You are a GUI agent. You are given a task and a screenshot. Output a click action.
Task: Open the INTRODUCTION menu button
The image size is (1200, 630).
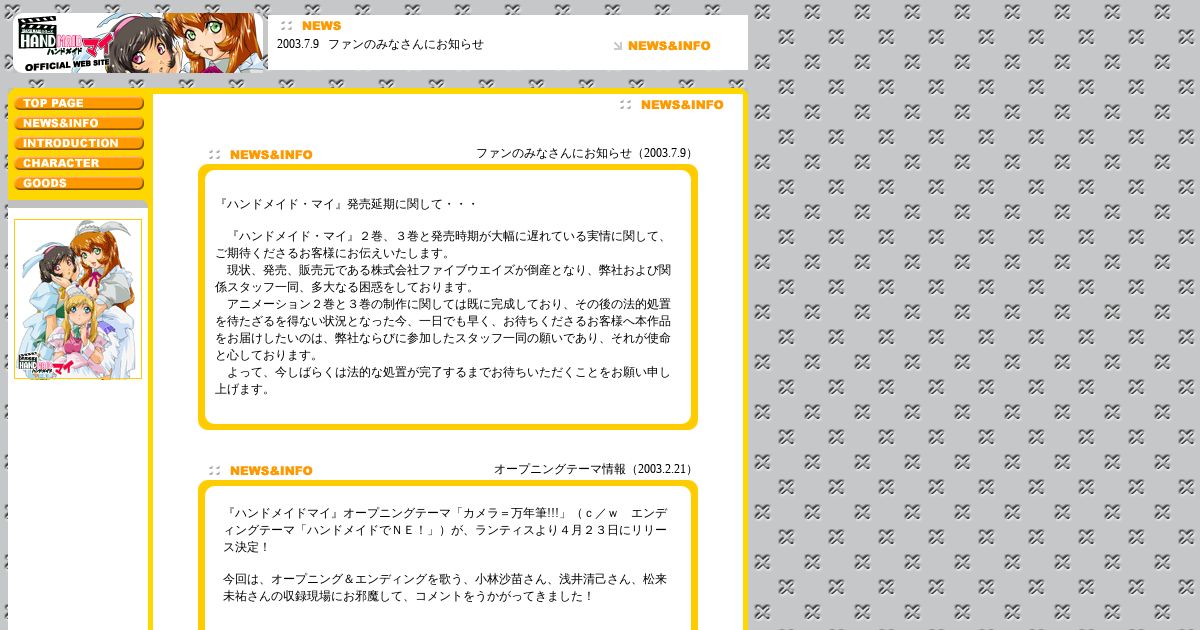point(79,143)
